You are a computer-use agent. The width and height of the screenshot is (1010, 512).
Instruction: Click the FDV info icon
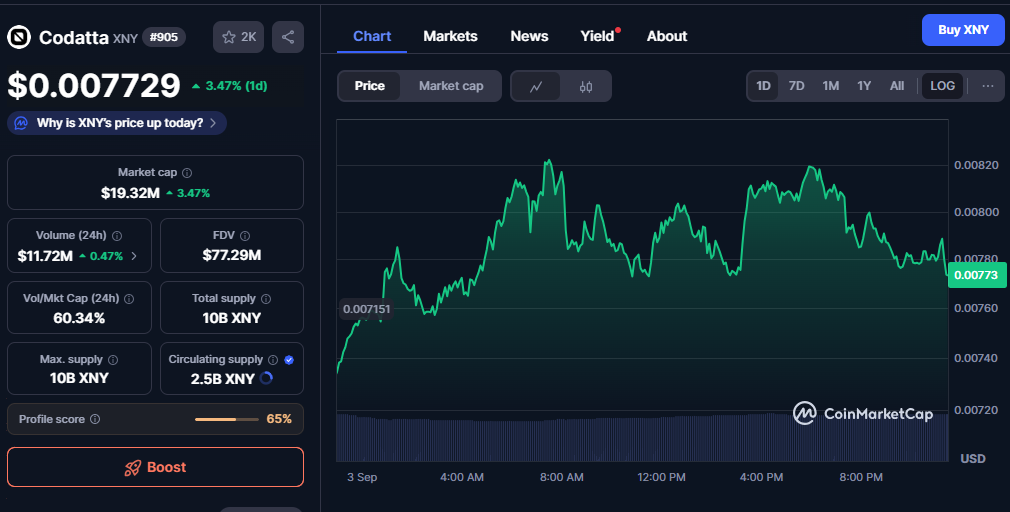pos(245,236)
